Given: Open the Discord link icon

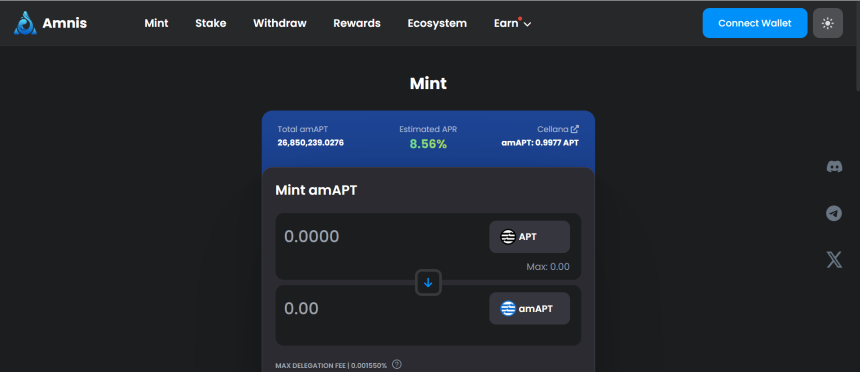Looking at the screenshot, I should [834, 167].
